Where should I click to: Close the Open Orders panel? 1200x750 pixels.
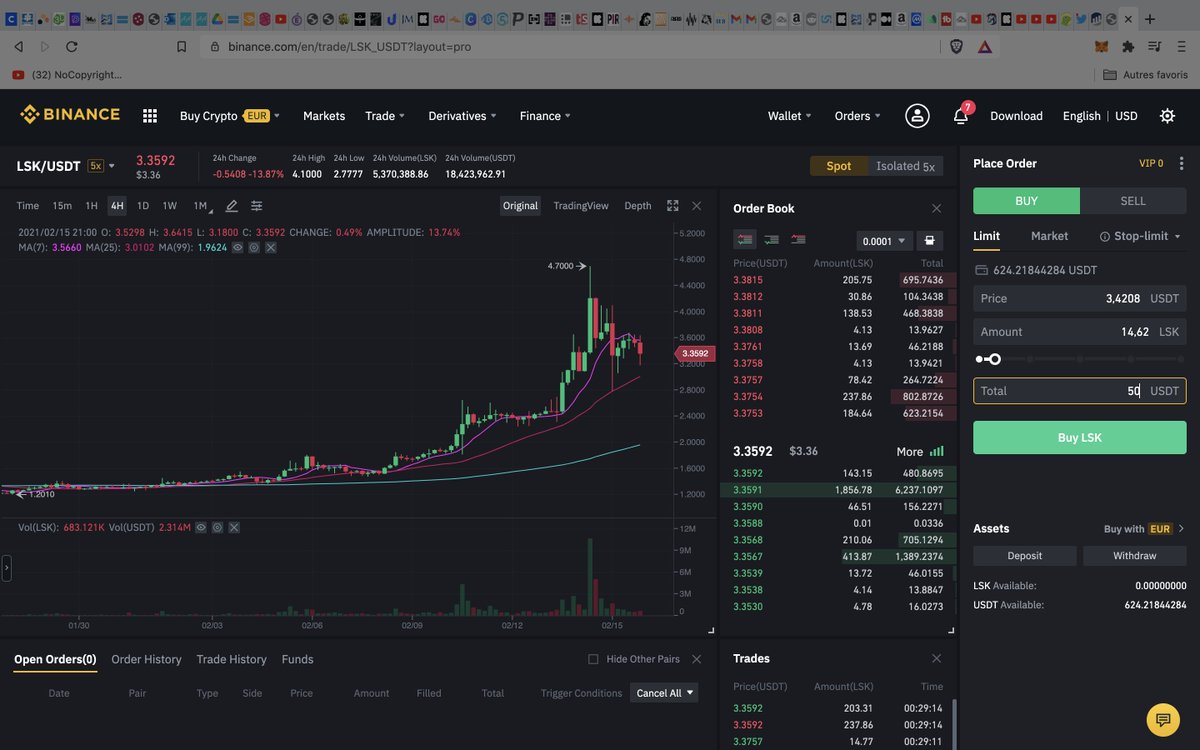[x=697, y=659]
